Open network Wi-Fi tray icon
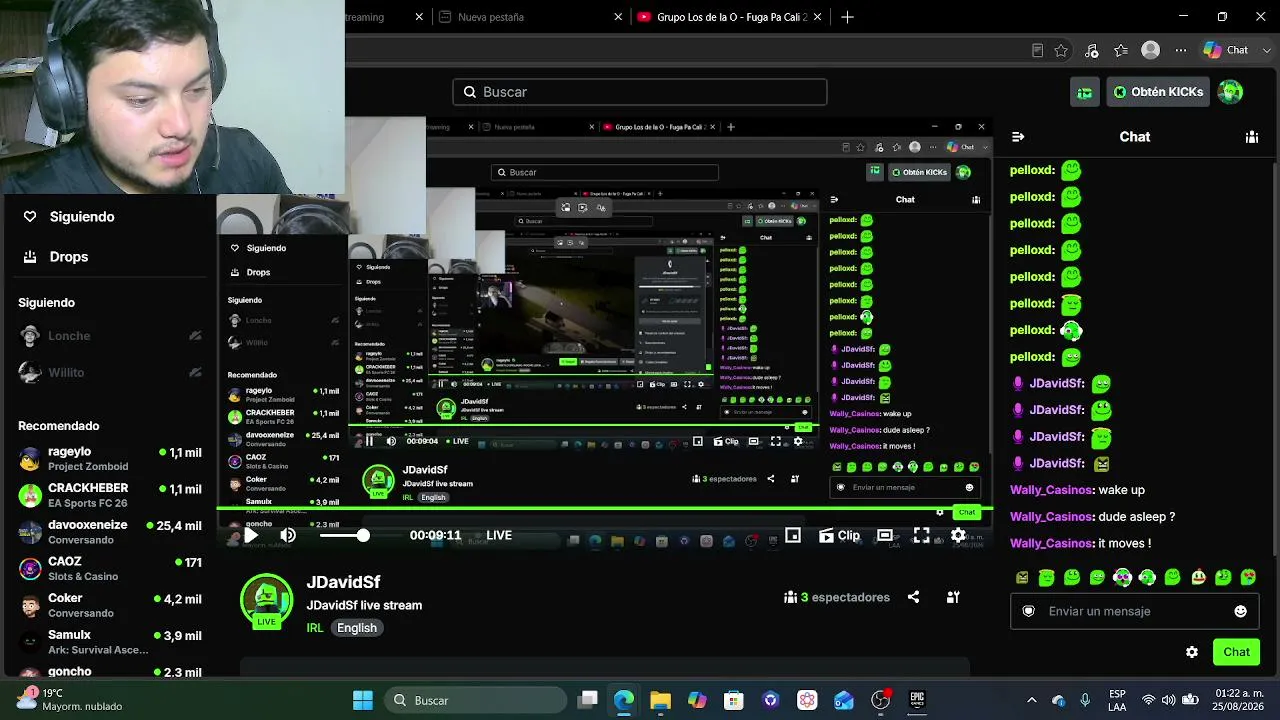 click(x=1148, y=700)
